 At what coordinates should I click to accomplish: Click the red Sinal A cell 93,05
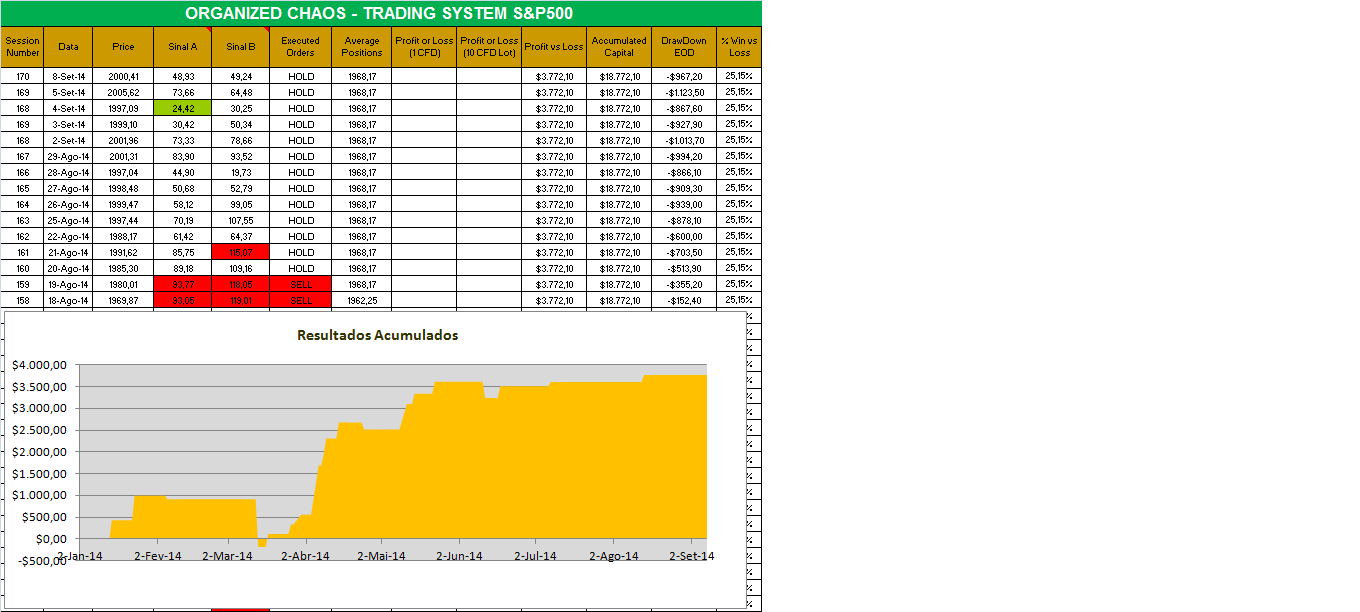click(183, 300)
